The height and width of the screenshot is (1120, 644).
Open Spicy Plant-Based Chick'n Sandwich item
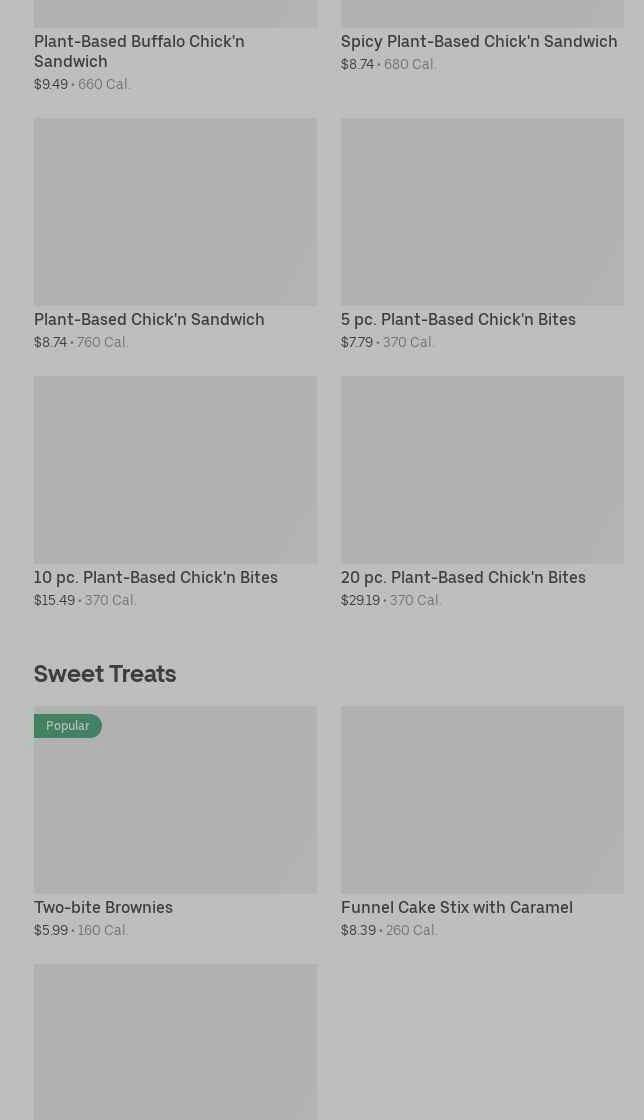pyautogui.click(x=478, y=41)
